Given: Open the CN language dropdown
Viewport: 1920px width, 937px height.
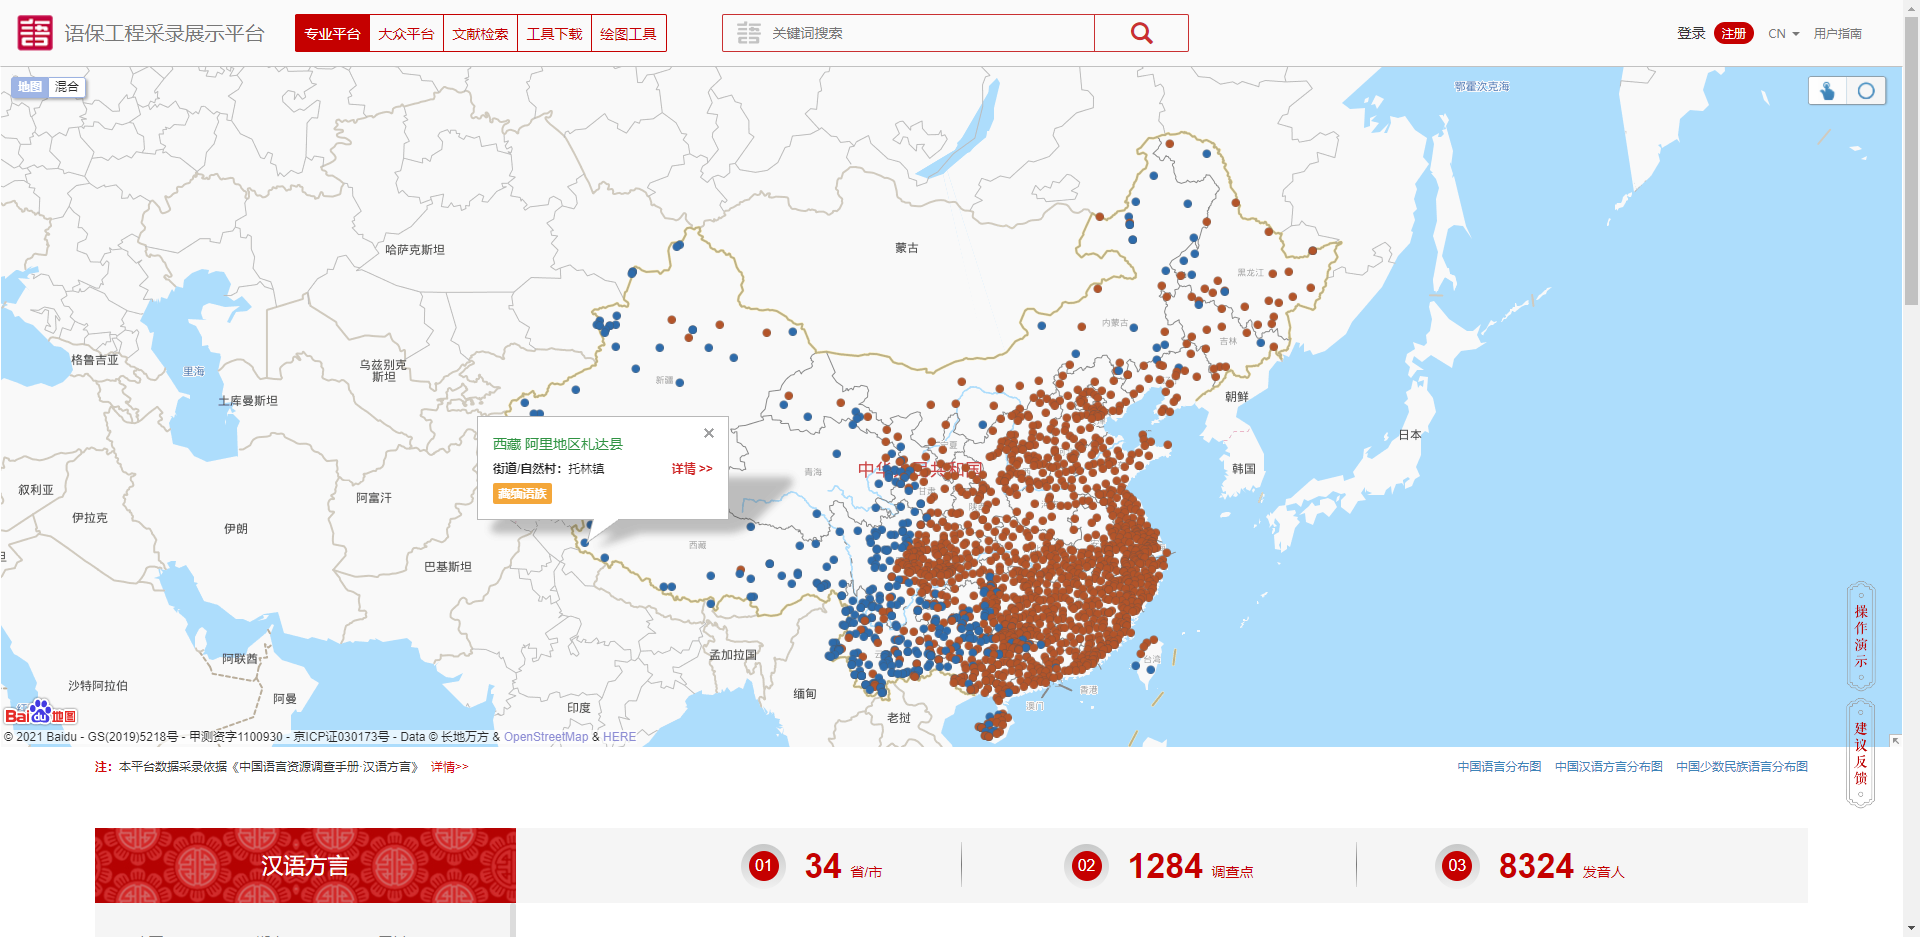Looking at the screenshot, I should 1783,34.
